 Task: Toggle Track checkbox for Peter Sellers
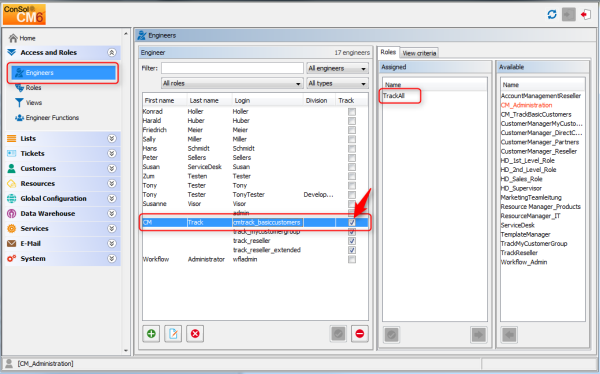[x=352, y=158]
